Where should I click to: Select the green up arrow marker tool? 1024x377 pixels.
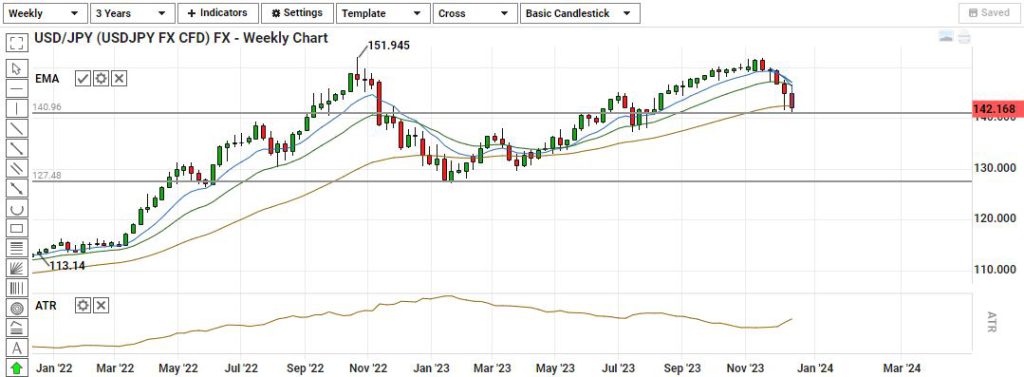(16, 368)
